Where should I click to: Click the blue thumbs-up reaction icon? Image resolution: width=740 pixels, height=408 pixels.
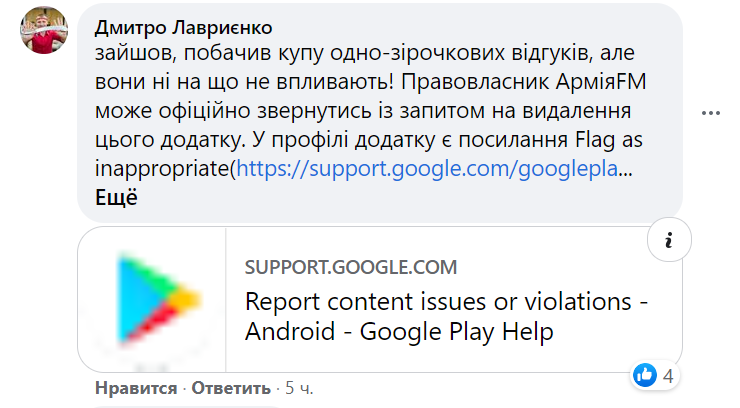[645, 375]
